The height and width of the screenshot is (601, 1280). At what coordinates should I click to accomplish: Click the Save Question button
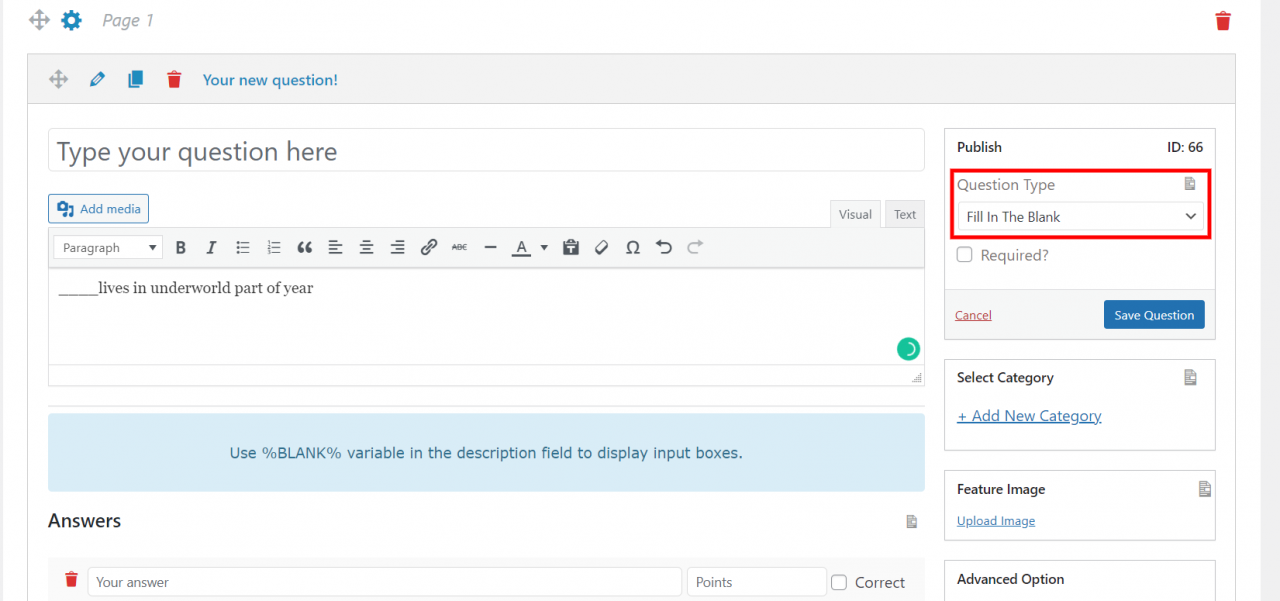(1154, 315)
